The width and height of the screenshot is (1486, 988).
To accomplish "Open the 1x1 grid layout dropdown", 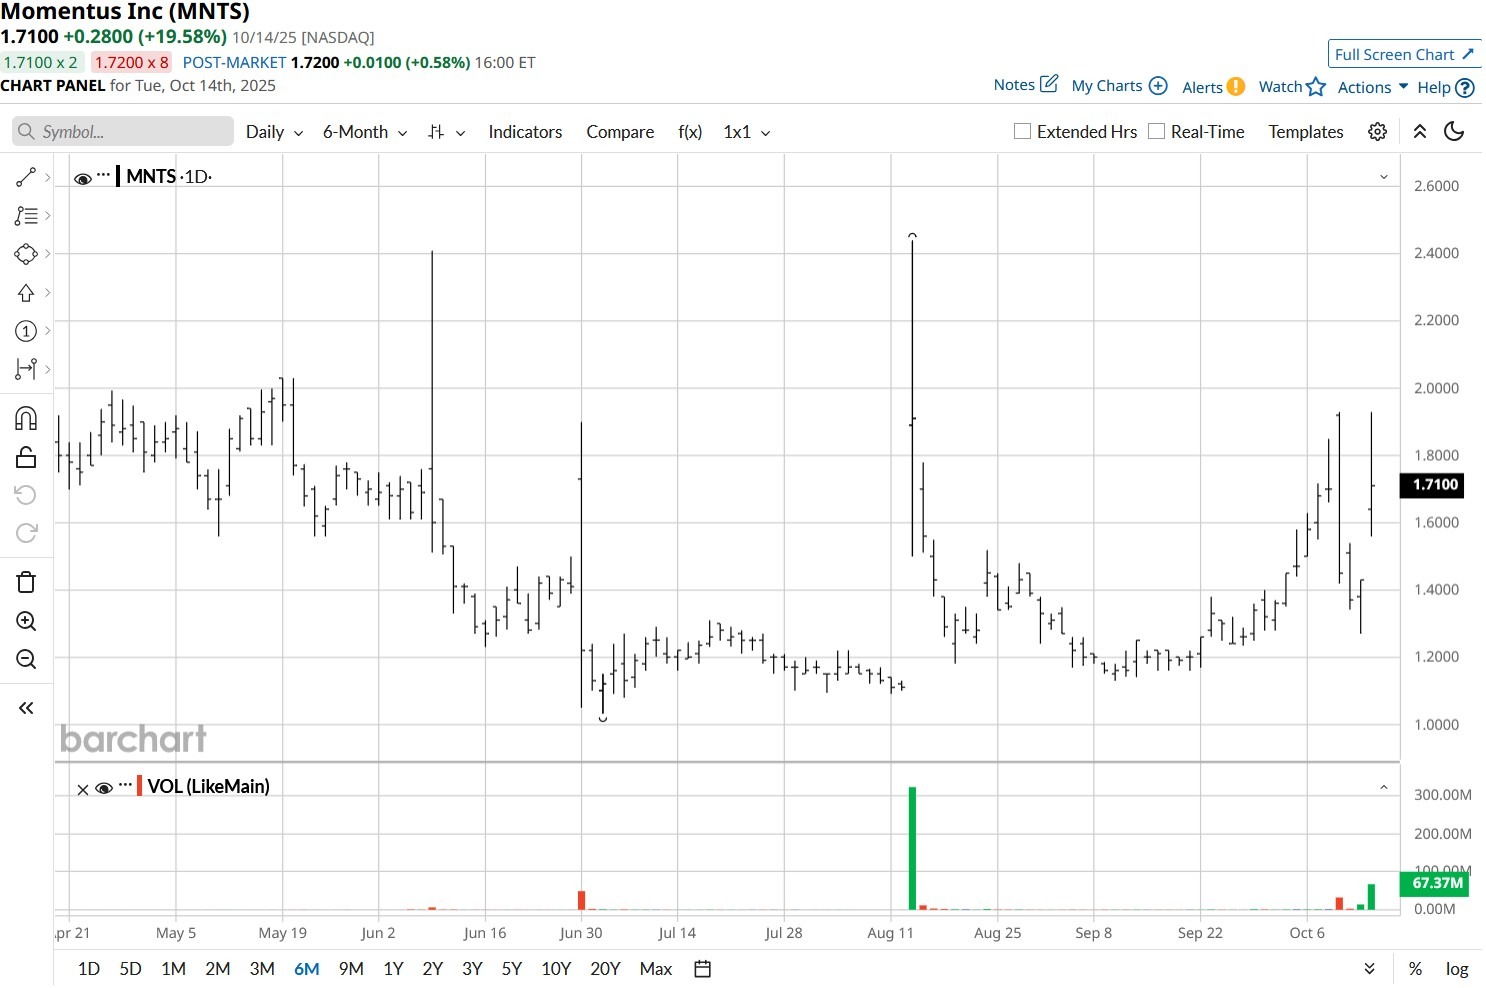I will (747, 132).
